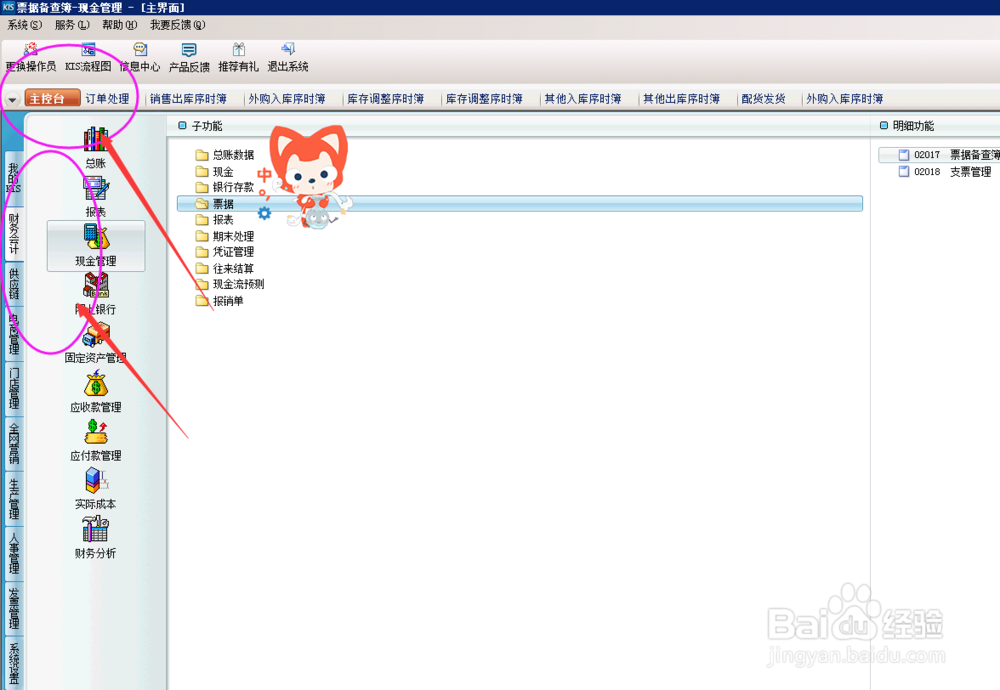Open the 我要反馈 menu
This screenshot has width=1000, height=690.
point(177,25)
